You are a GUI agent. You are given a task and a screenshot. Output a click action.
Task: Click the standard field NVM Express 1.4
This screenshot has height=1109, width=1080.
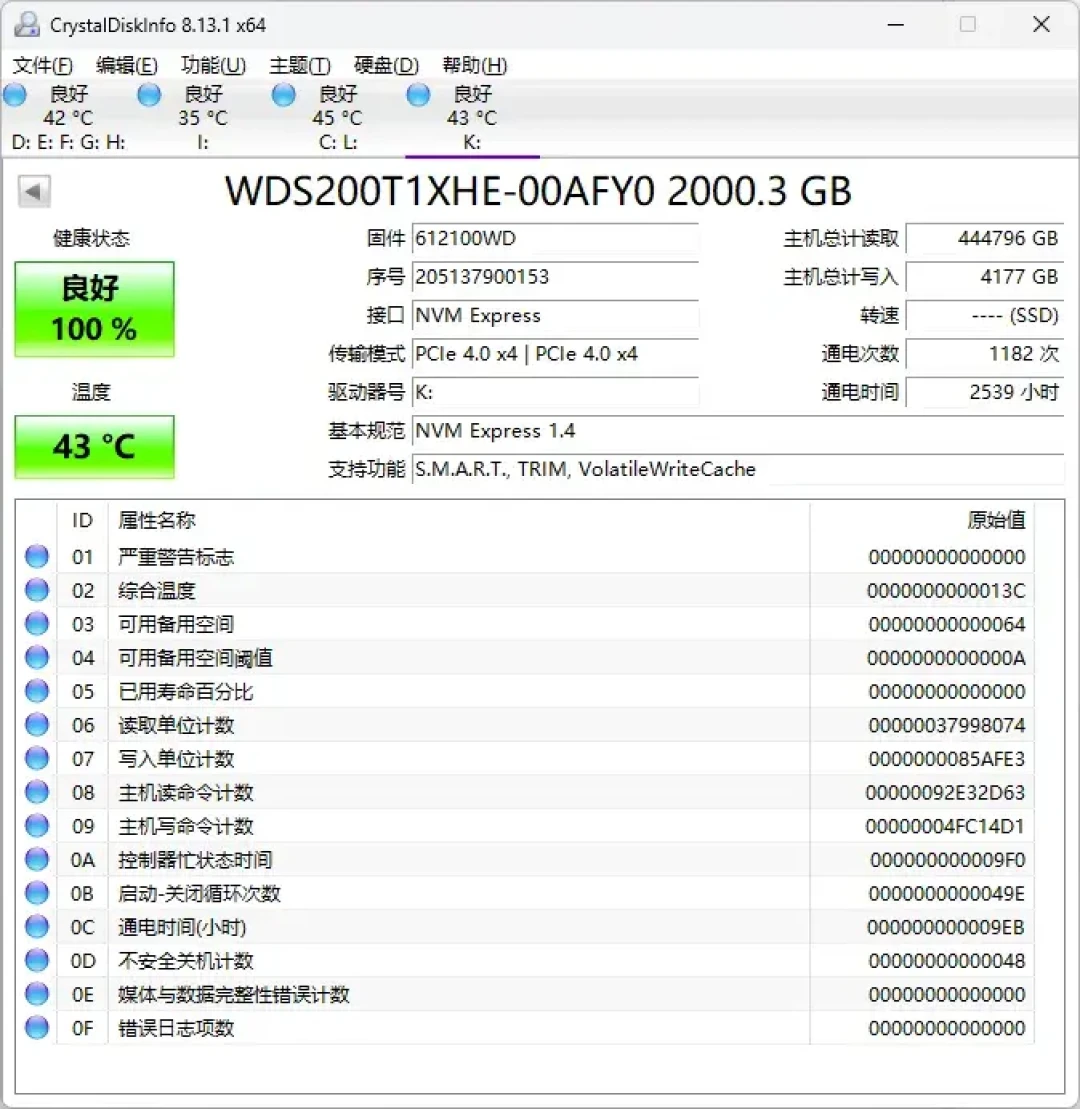pos(738,431)
